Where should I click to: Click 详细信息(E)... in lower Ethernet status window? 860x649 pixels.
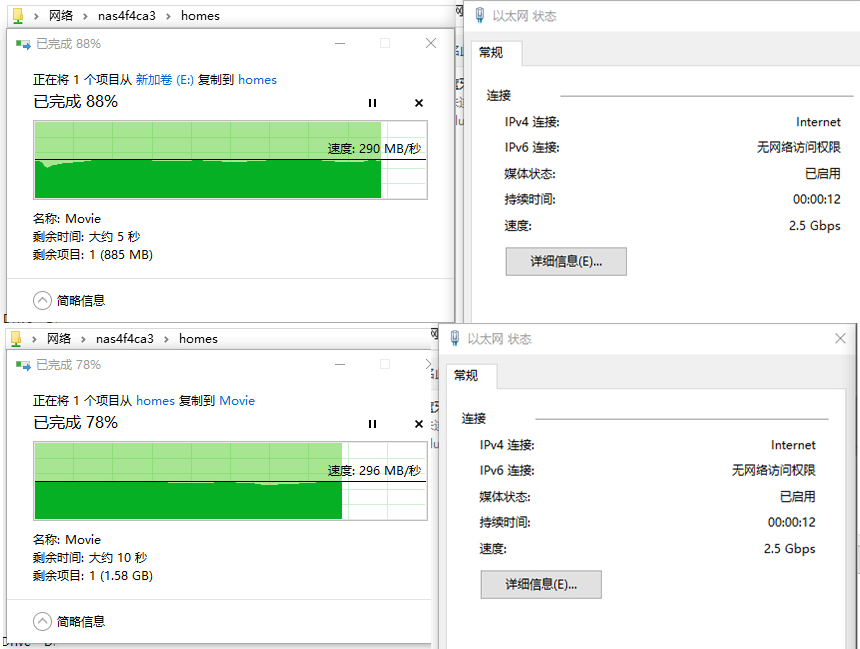point(541,585)
